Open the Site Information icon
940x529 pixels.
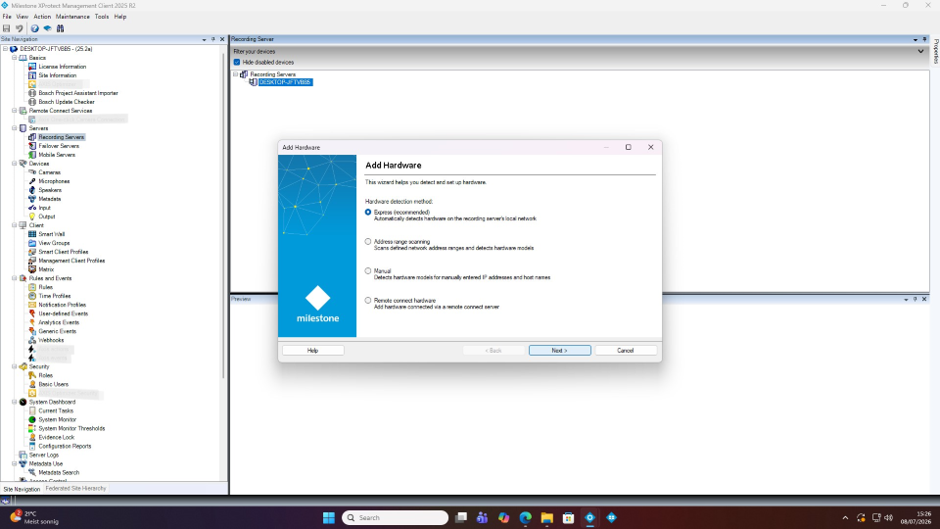(x=32, y=76)
